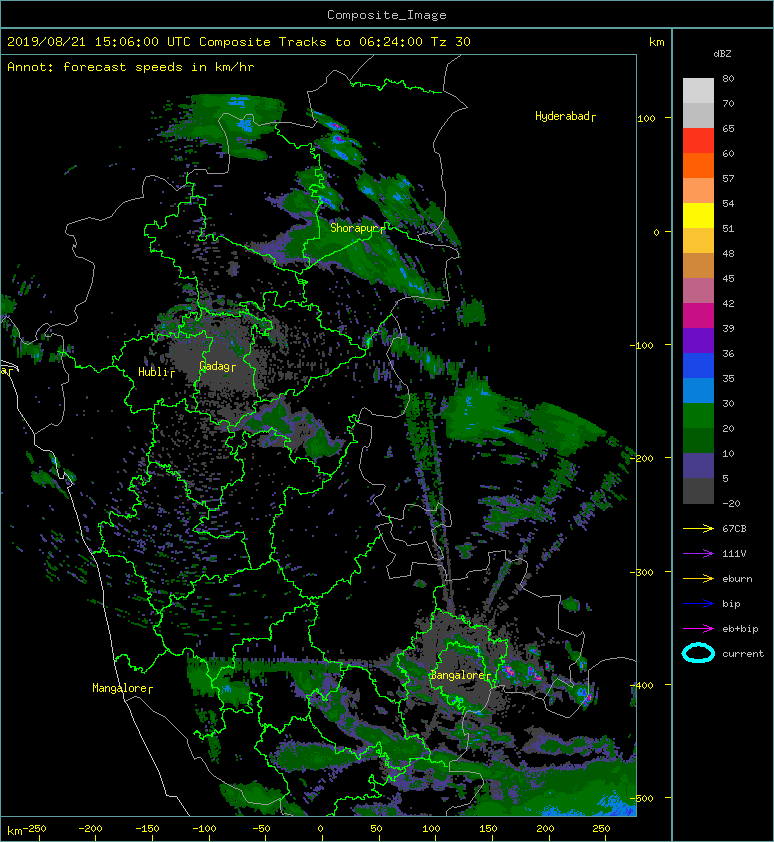
Task: Click the 10 dBZ slate purple swatch
Action: 698,465
